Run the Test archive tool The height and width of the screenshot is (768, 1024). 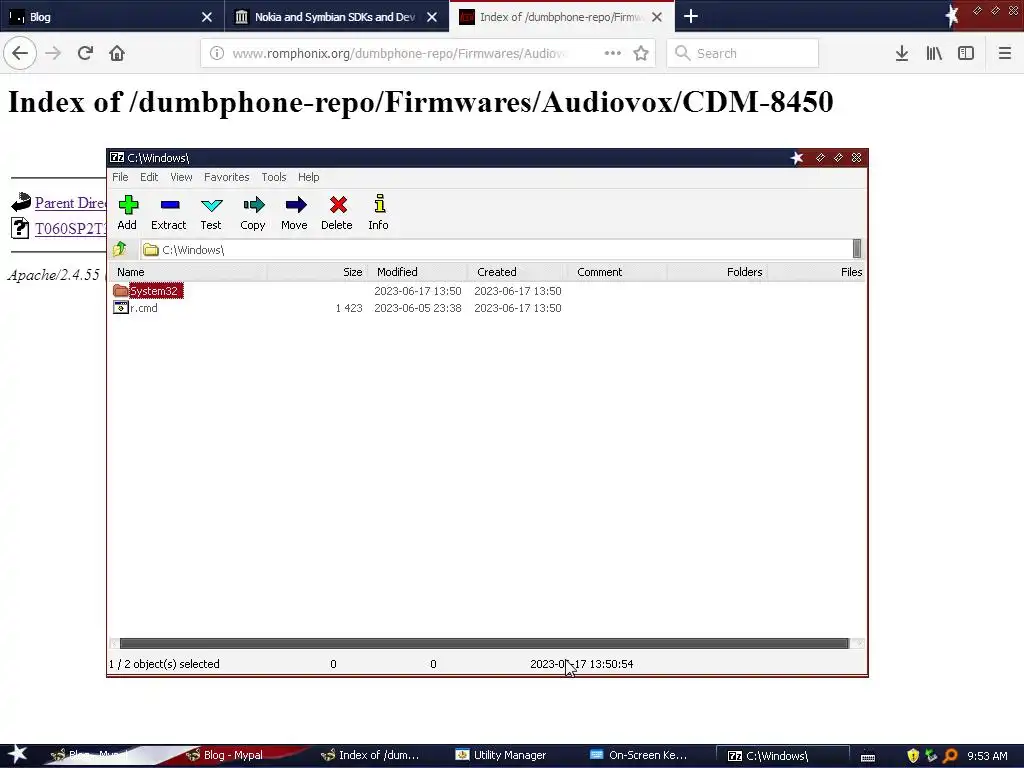tap(211, 213)
